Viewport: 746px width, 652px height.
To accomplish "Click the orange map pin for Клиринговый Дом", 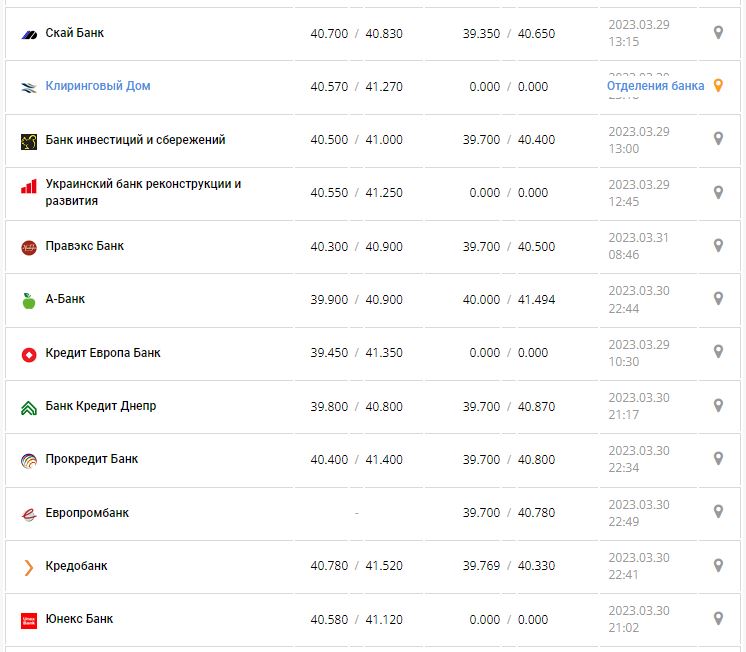I will point(717,86).
